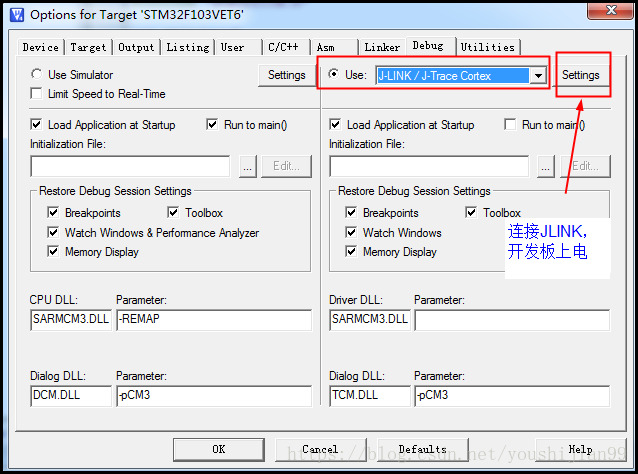
Task: Toggle J-LINK Memory Display checkbox
Action: pos(351,251)
